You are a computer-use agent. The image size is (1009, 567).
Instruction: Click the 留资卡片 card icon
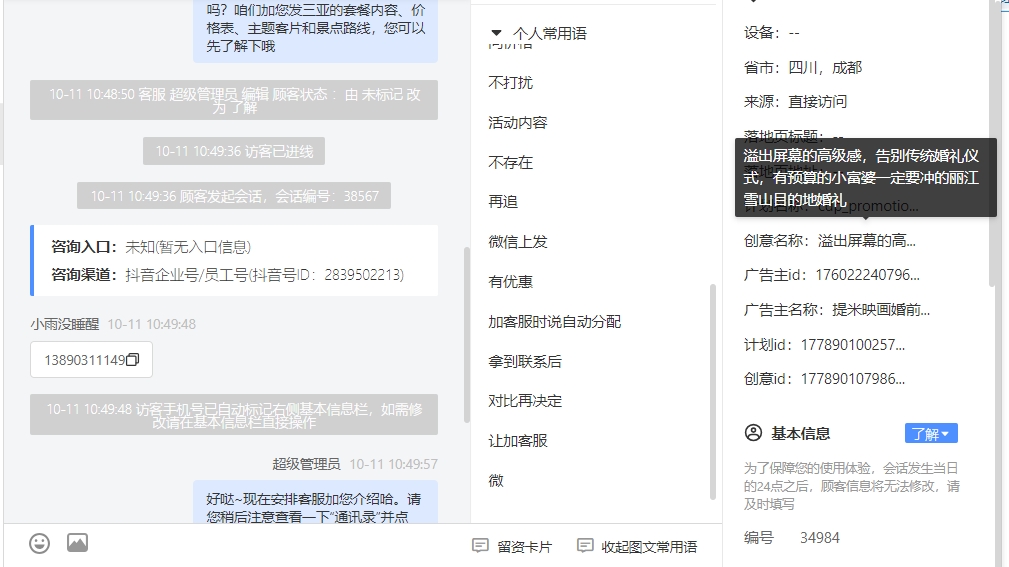coord(480,546)
